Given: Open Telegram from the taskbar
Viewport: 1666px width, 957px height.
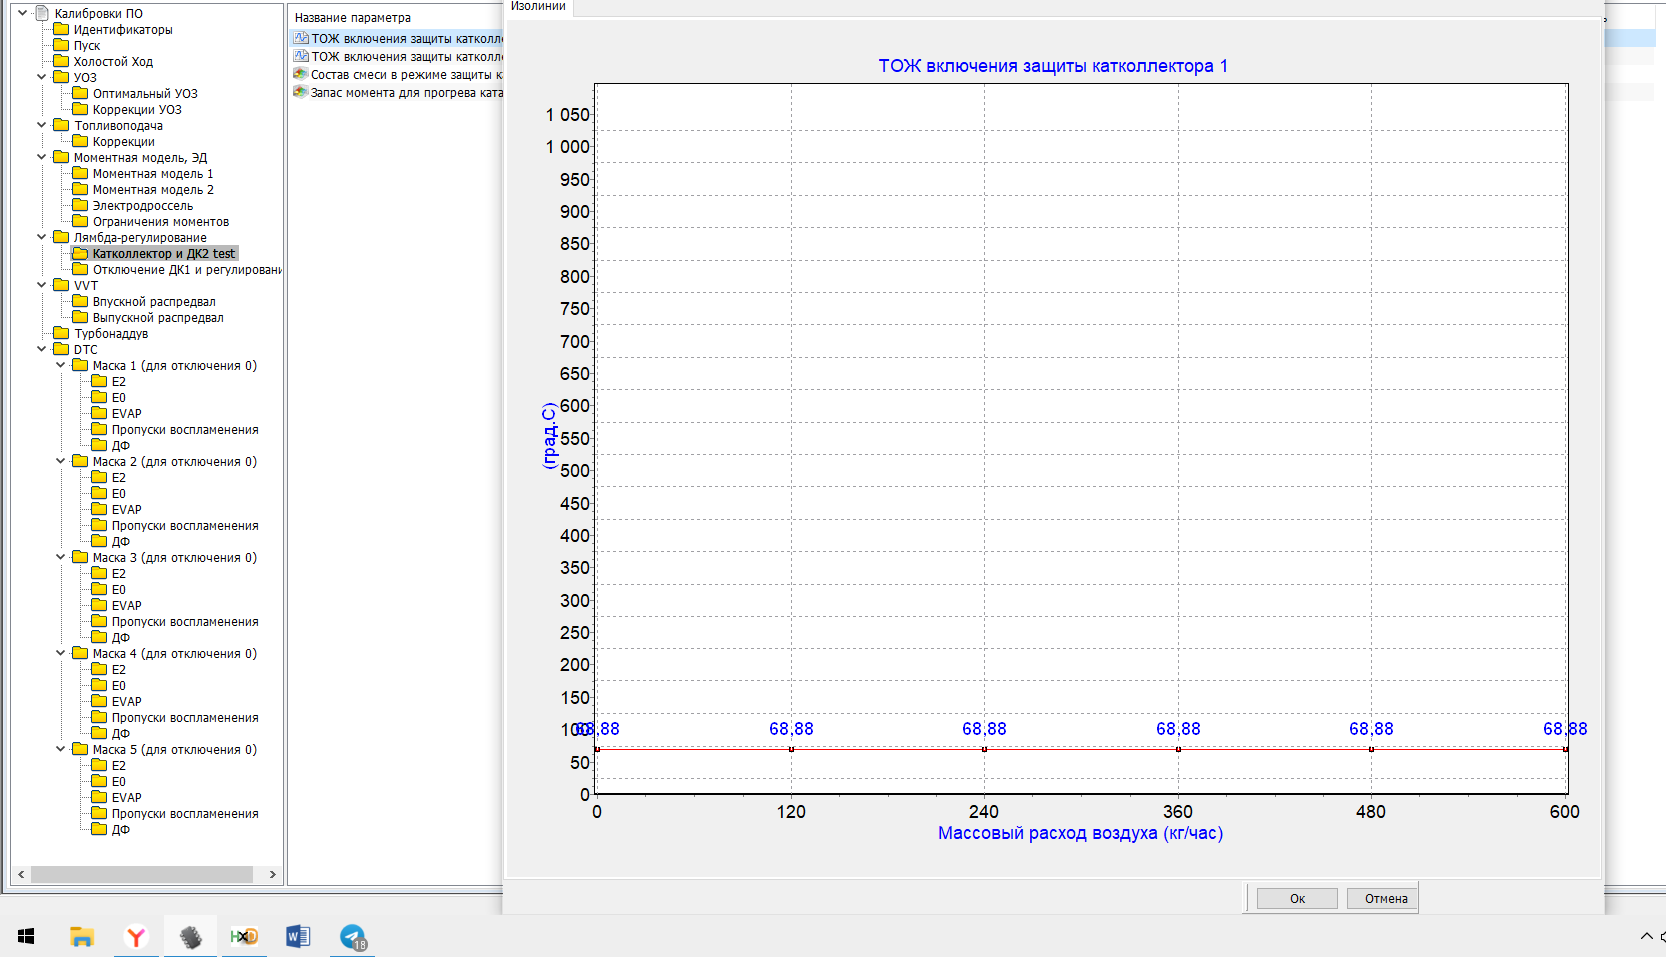Looking at the screenshot, I should coord(353,937).
